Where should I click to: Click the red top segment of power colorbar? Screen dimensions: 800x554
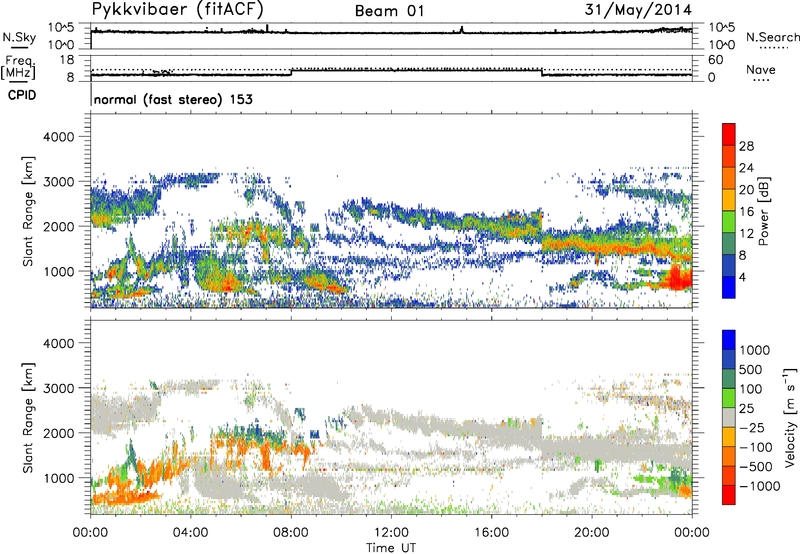(729, 134)
